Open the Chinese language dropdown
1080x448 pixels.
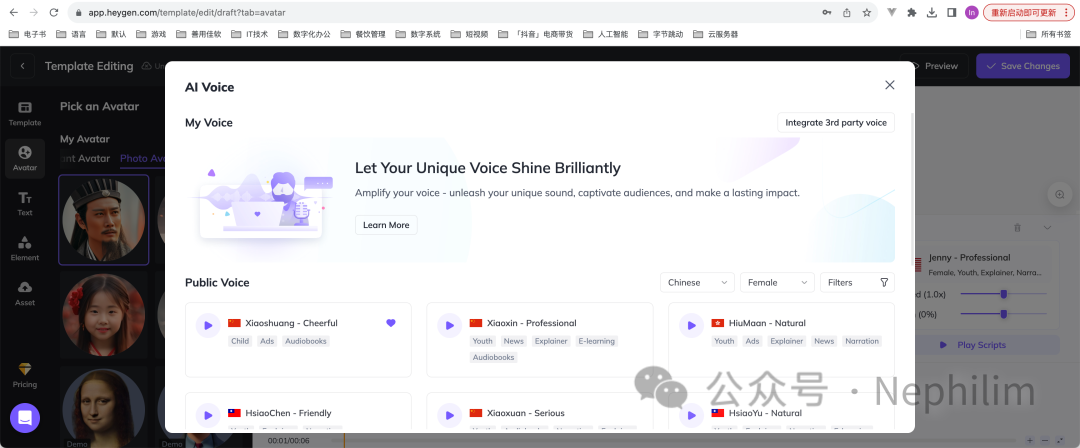pos(697,283)
